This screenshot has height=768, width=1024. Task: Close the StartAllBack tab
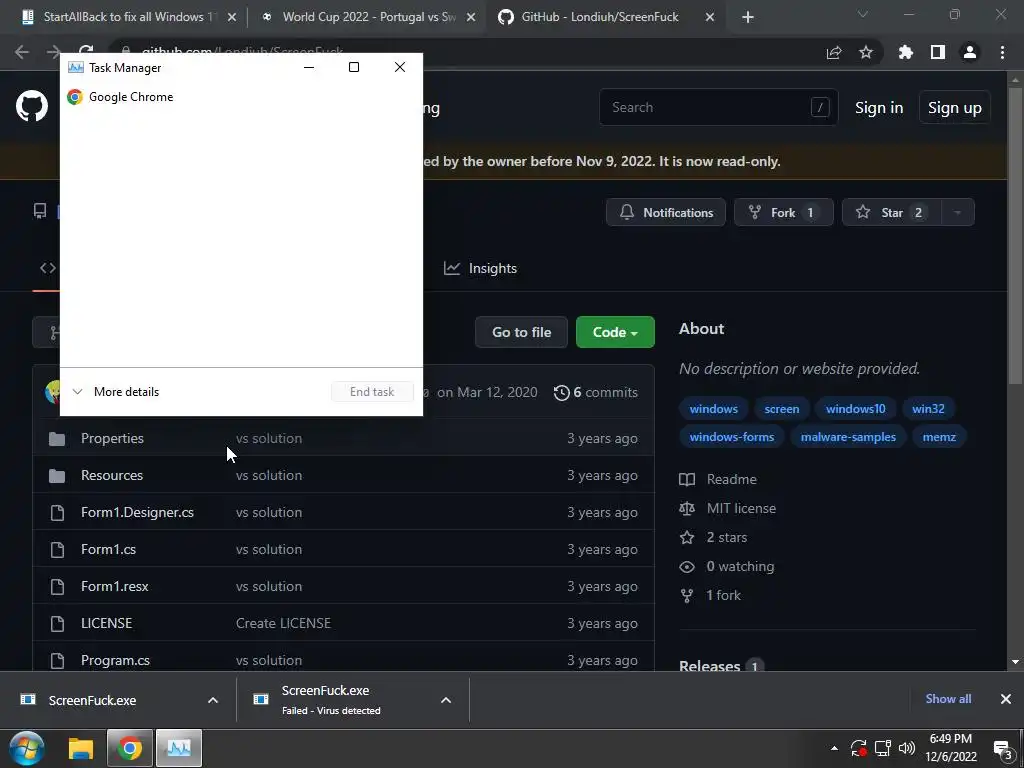tap(232, 18)
